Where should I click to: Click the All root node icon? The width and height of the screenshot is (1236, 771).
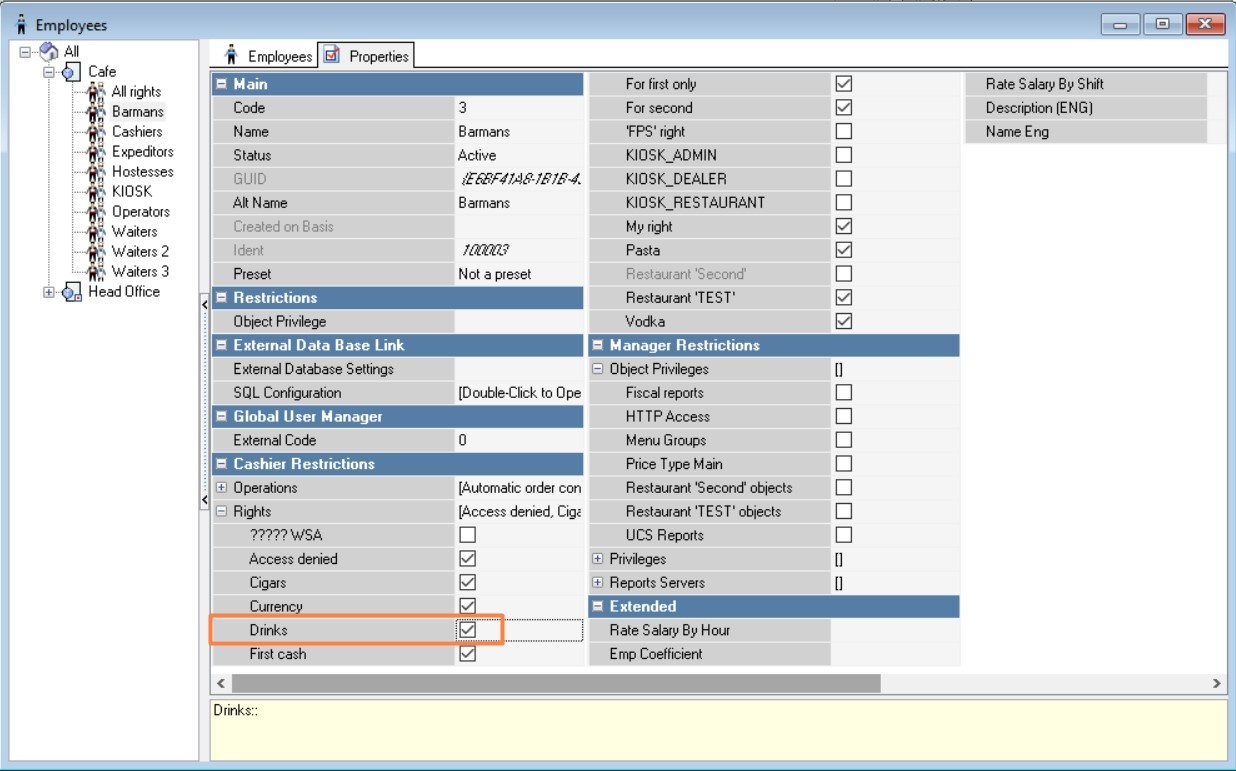coord(49,52)
